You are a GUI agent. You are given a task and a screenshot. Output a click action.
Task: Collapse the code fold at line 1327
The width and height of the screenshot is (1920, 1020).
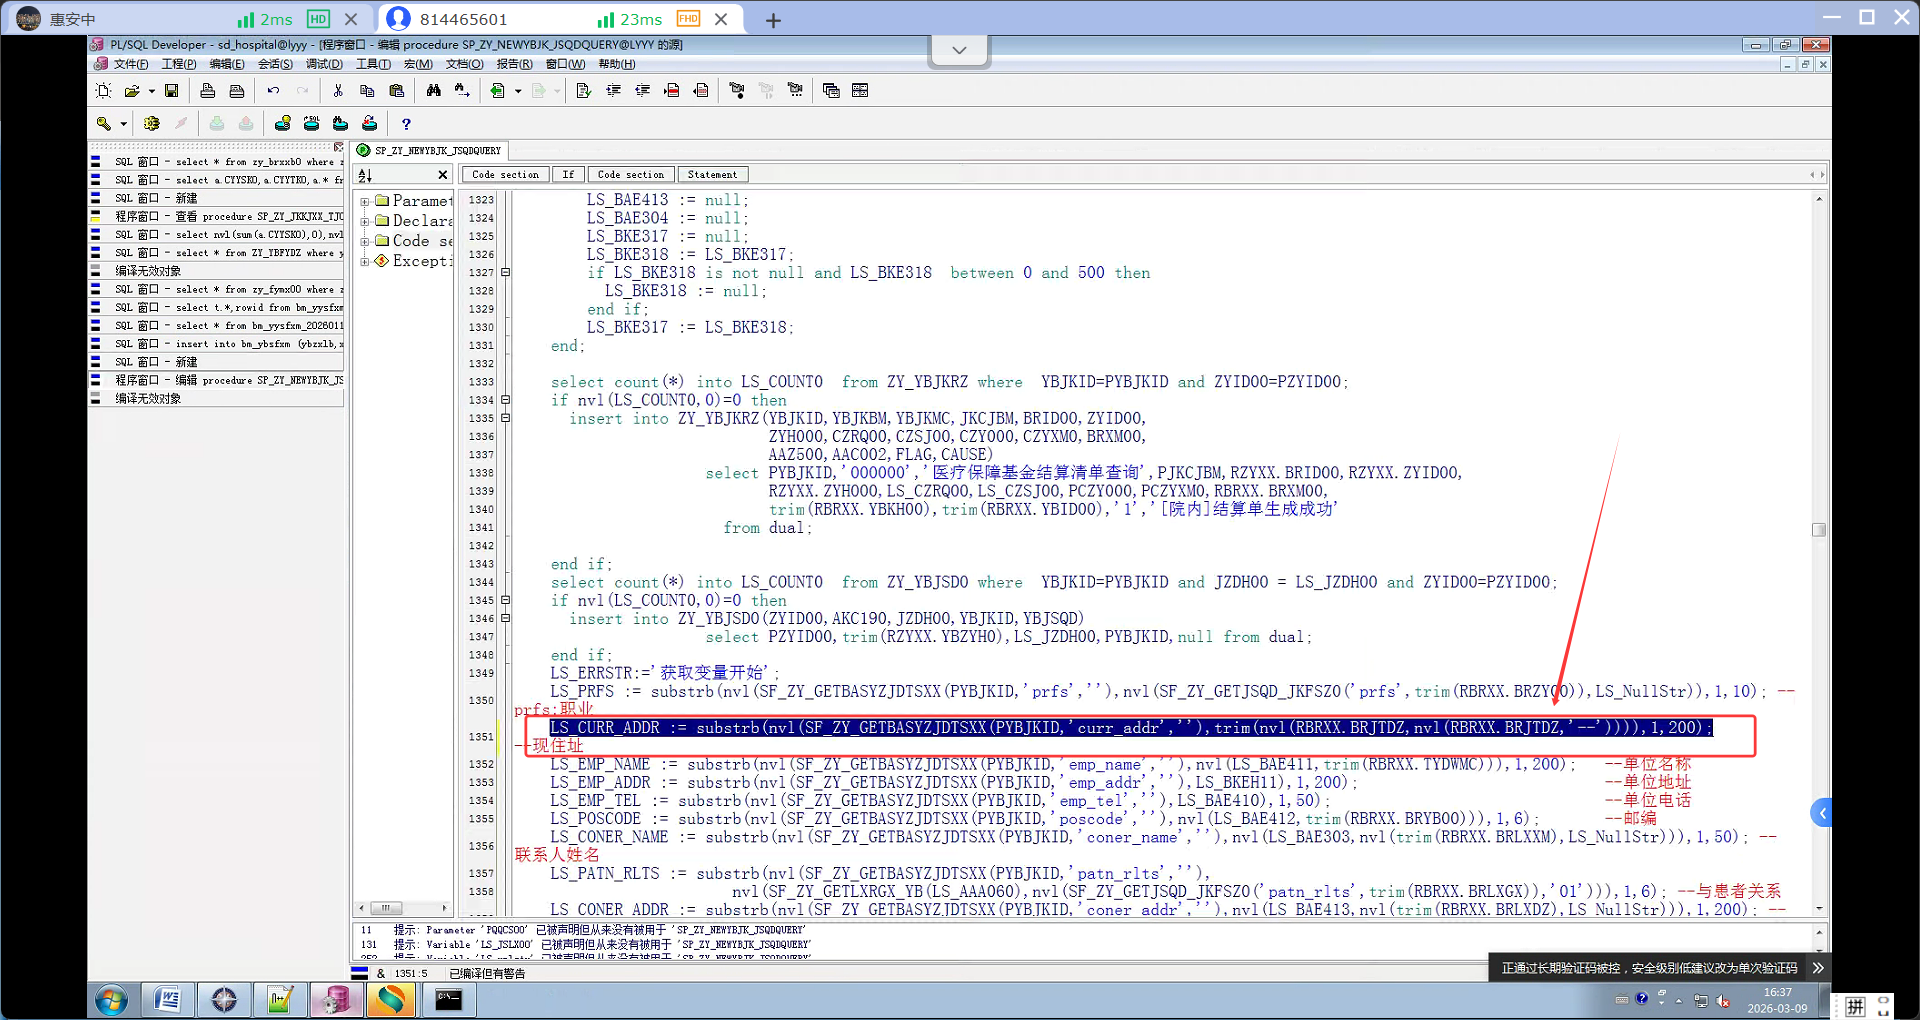(x=506, y=272)
